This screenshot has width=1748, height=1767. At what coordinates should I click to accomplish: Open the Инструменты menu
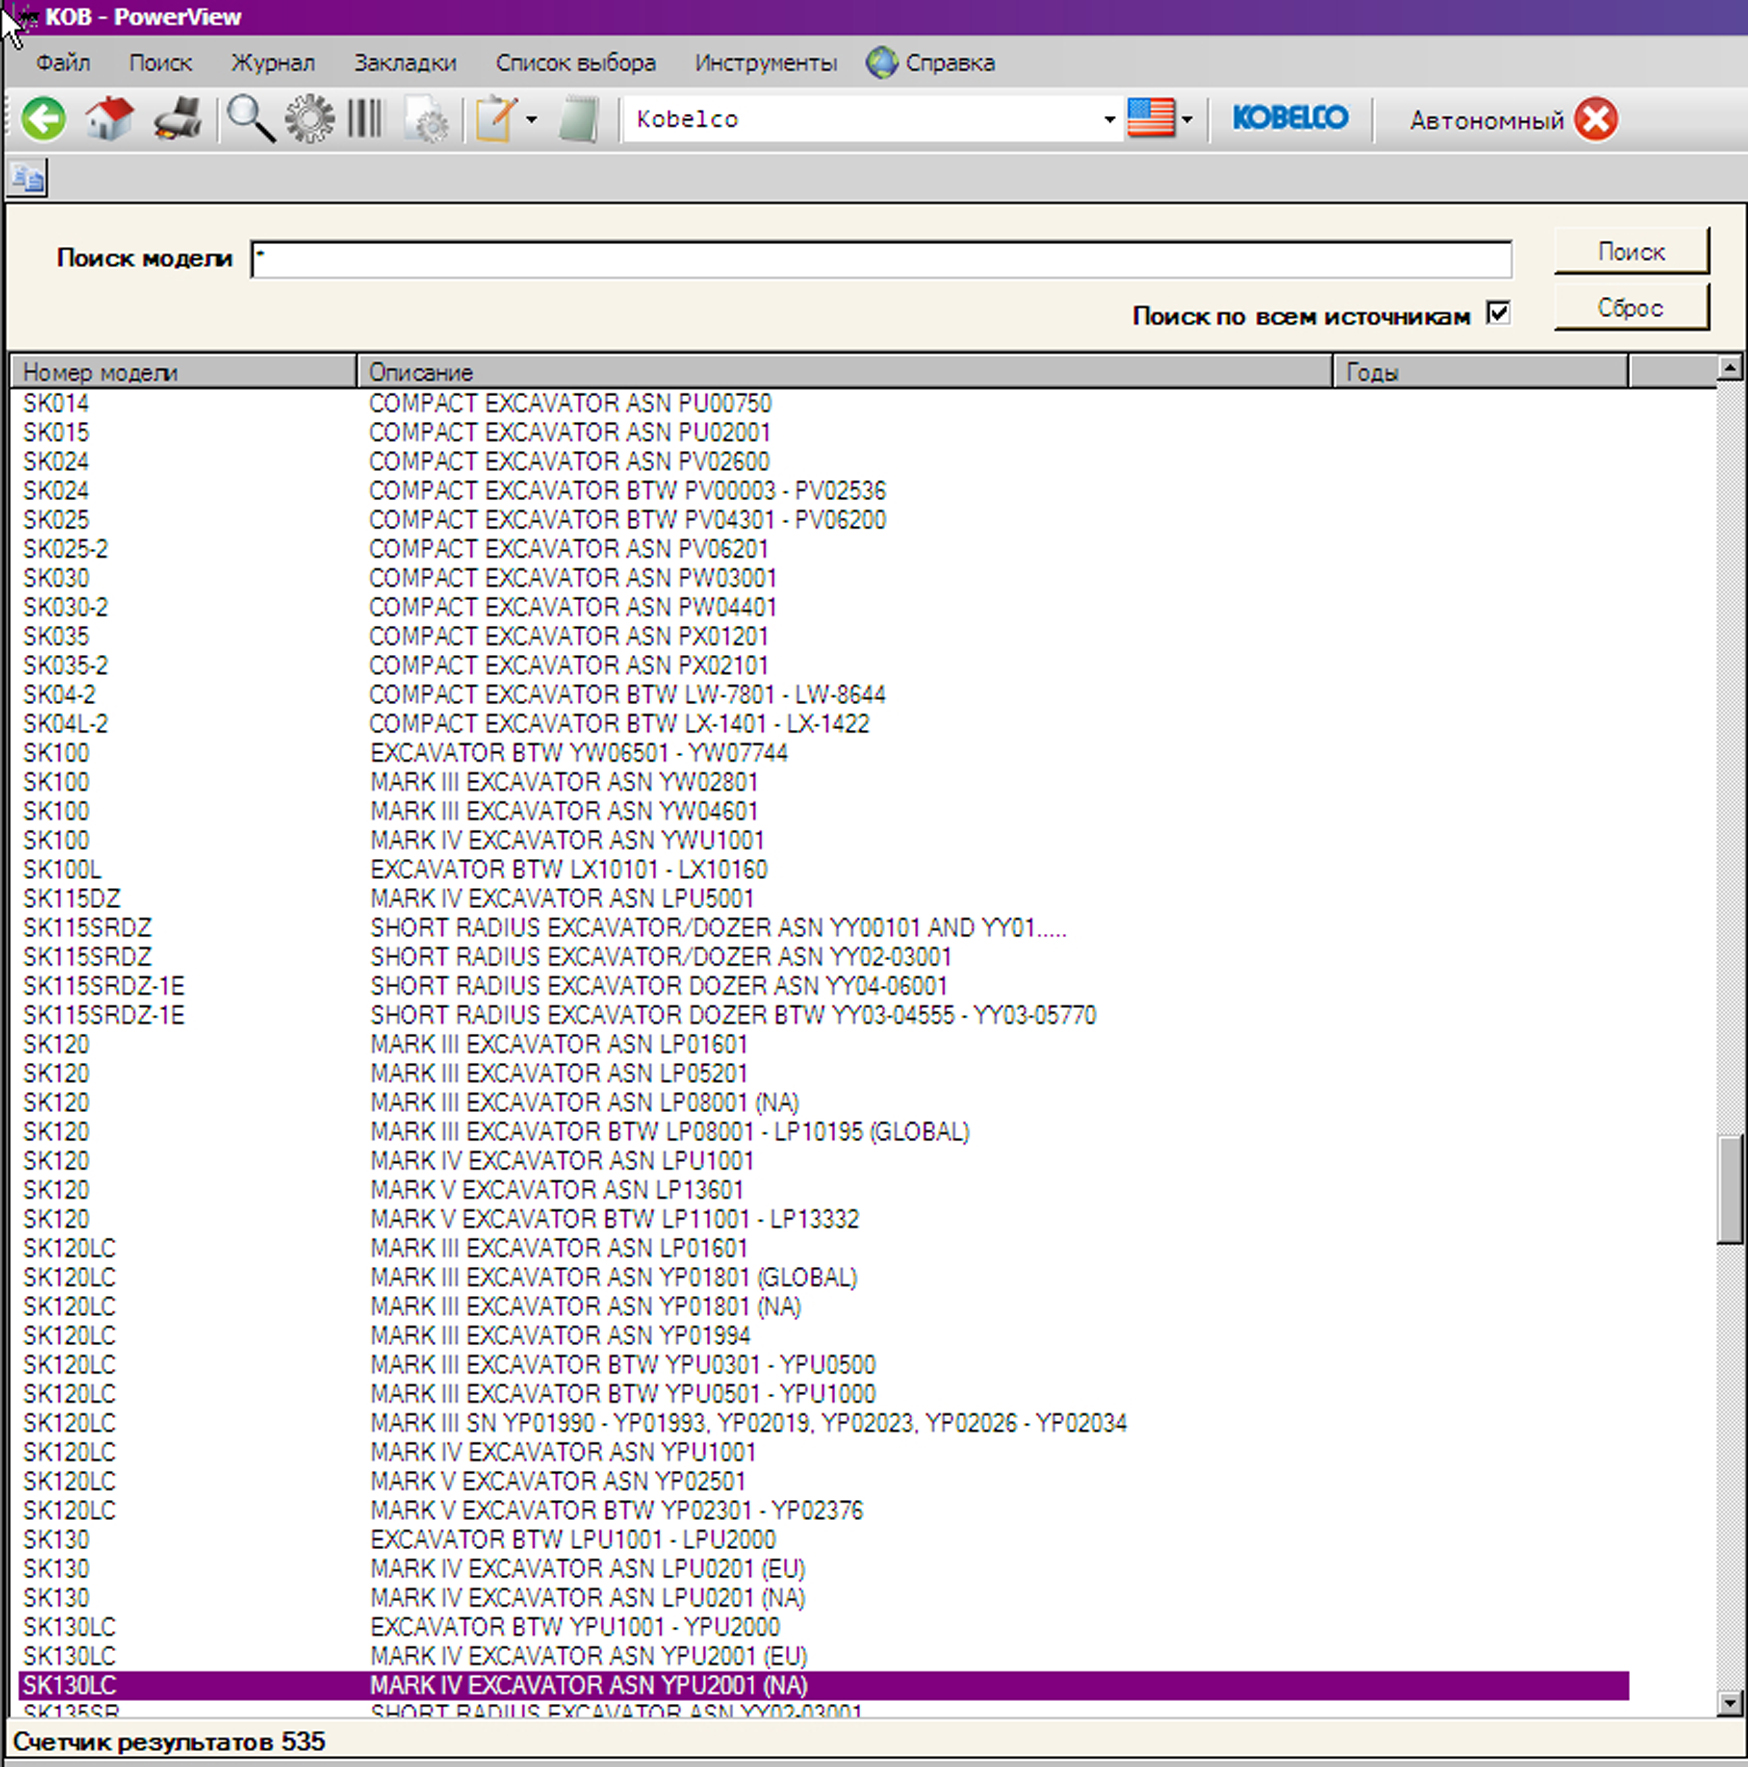[x=766, y=63]
